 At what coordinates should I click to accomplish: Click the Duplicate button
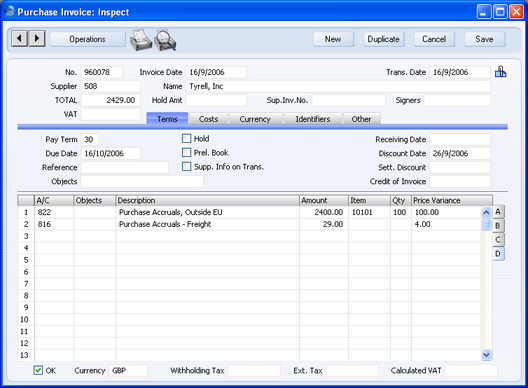tap(384, 39)
